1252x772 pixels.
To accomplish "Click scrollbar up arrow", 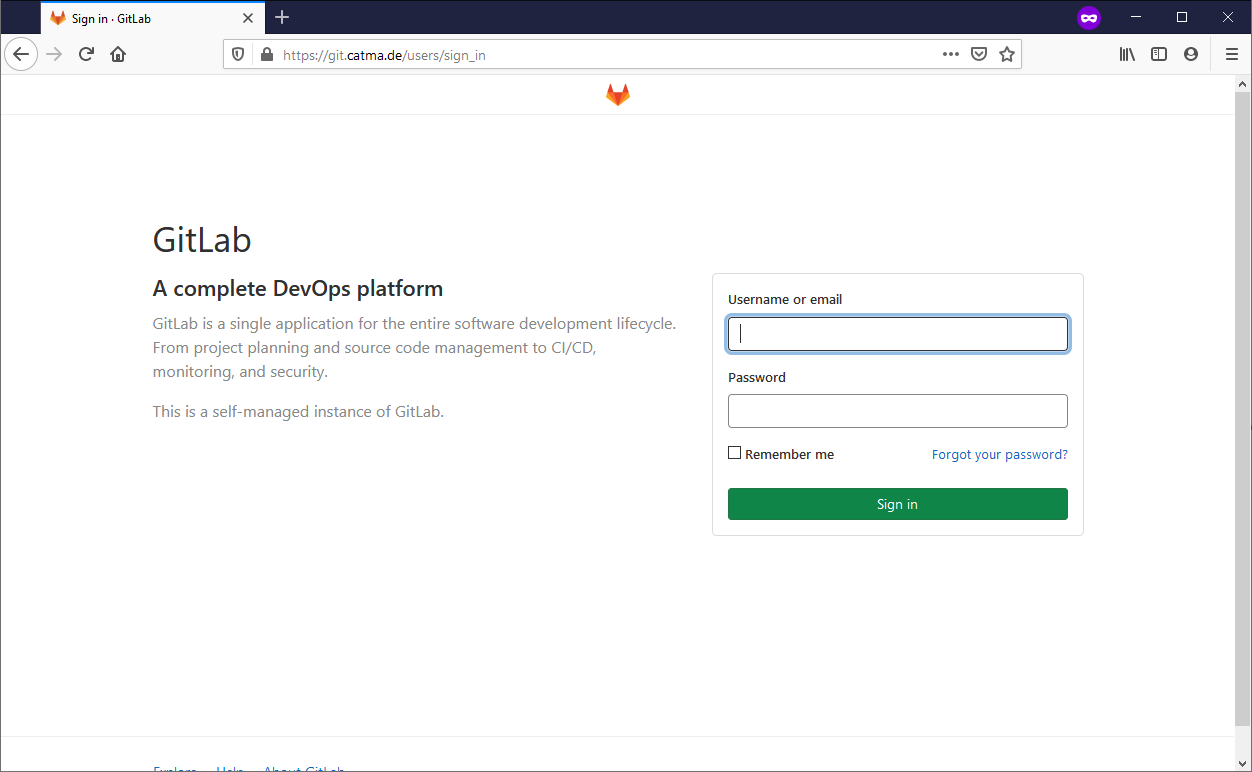I will coord(1243,83).
